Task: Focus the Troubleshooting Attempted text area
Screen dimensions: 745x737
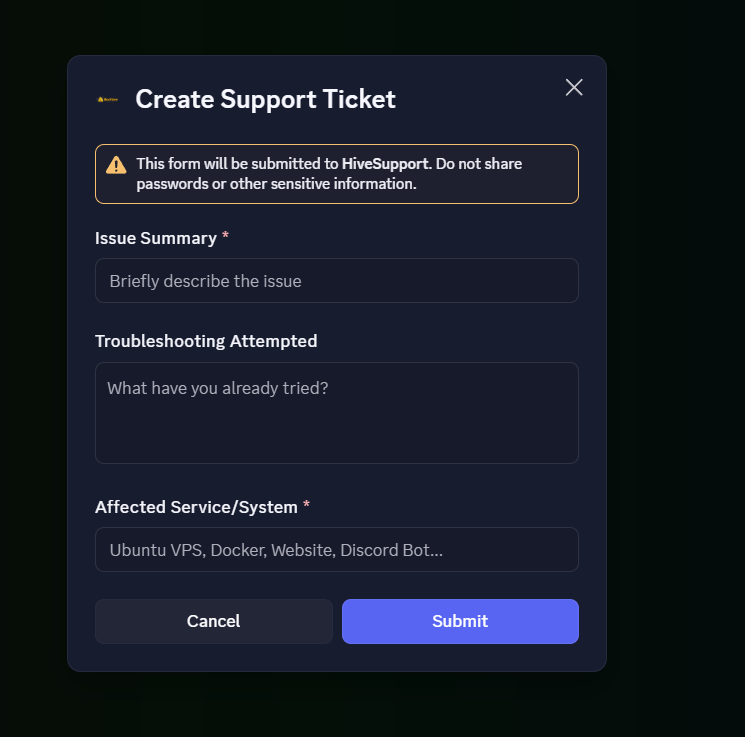Action: (336, 412)
